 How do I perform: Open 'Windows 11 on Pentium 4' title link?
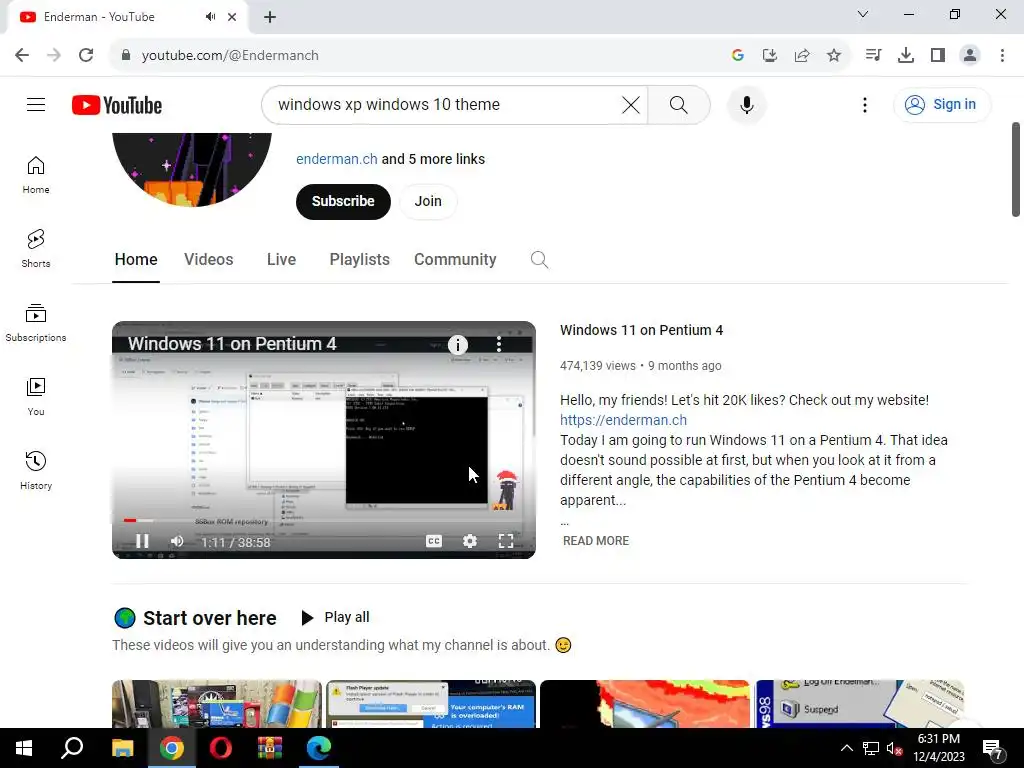click(x=641, y=330)
